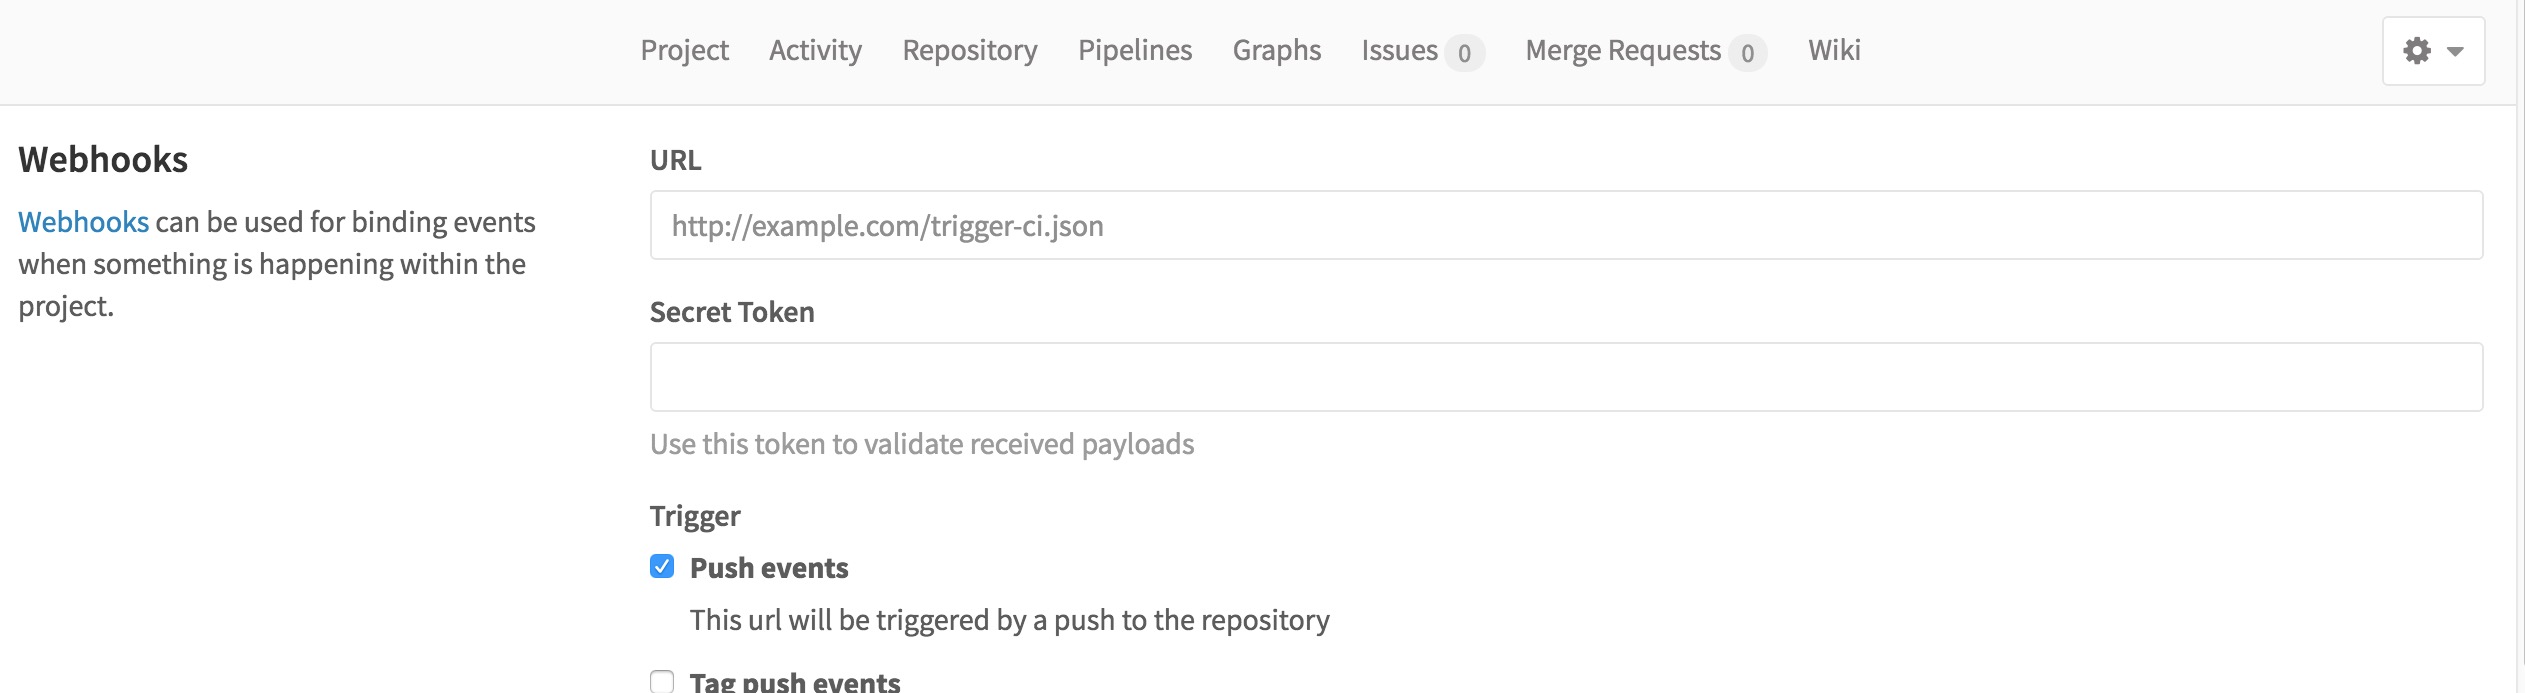Navigate to the Wiki tab
The image size is (2525, 693).
point(1834,50)
